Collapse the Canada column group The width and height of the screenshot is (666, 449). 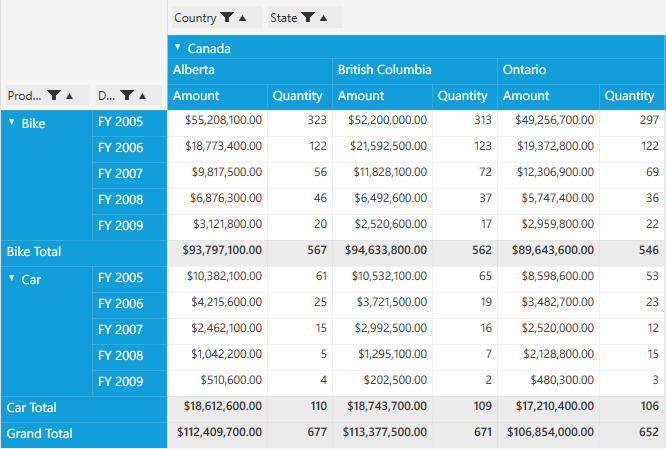(x=178, y=47)
